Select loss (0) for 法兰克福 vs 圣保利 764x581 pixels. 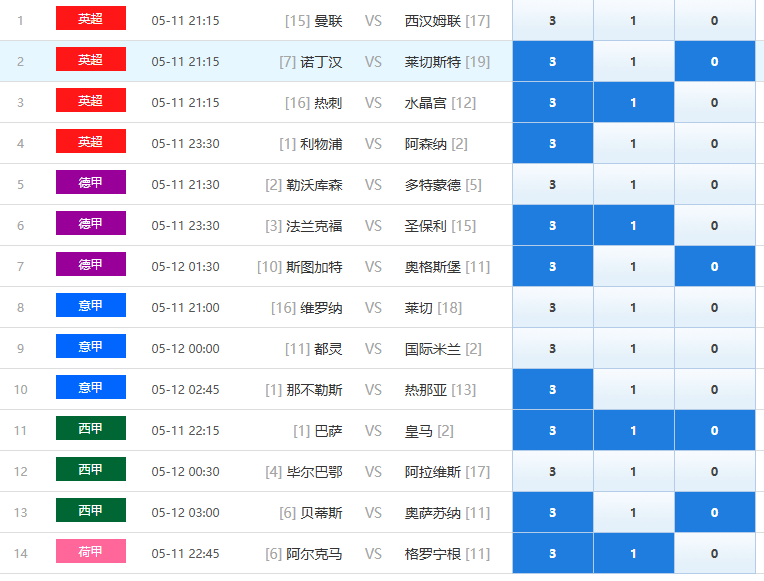click(715, 225)
